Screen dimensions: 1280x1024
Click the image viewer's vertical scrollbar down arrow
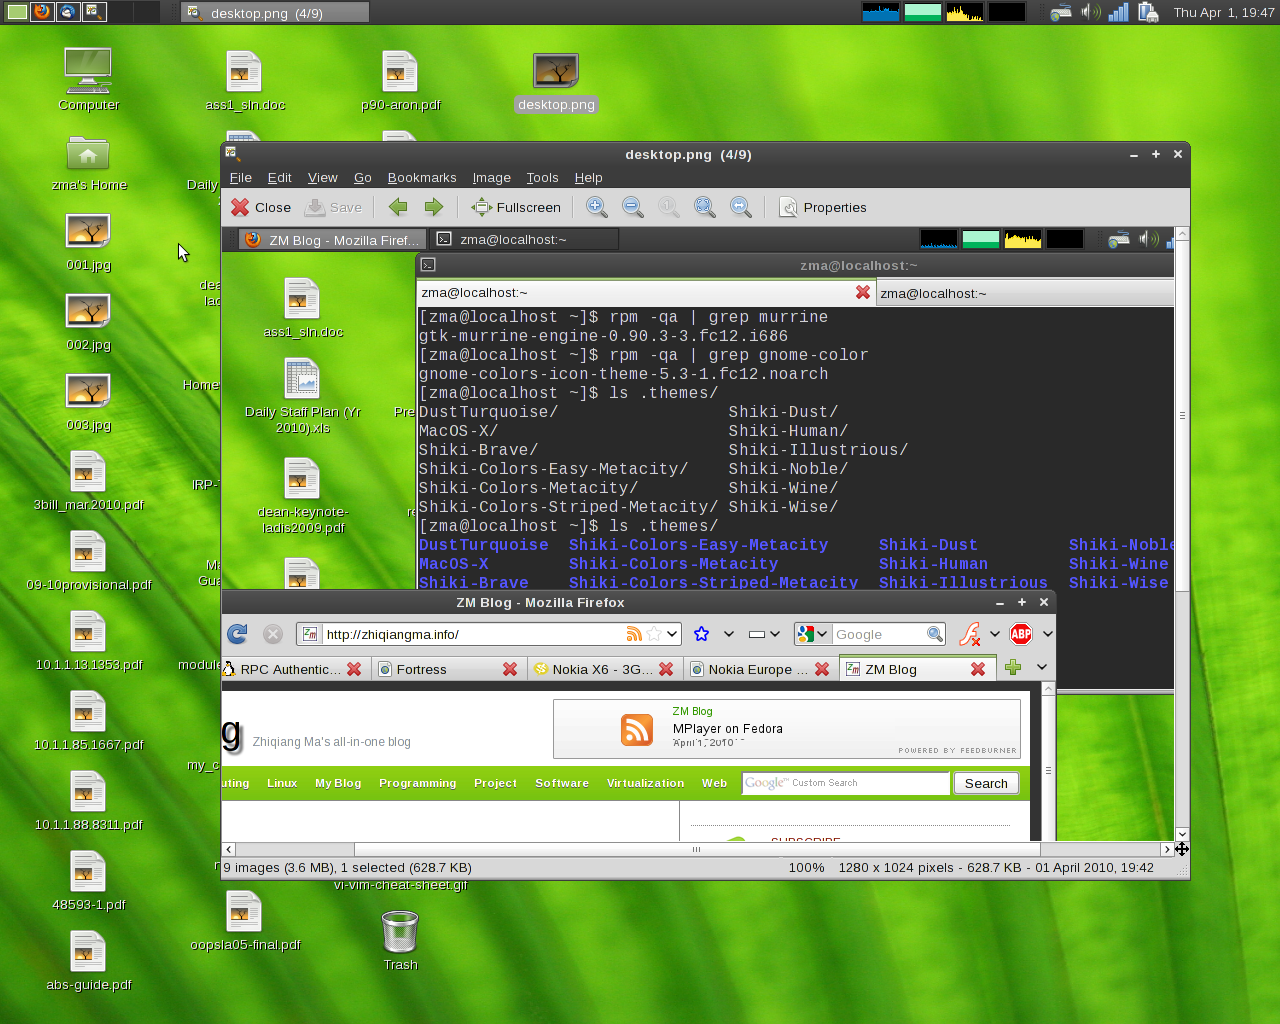(x=1182, y=834)
